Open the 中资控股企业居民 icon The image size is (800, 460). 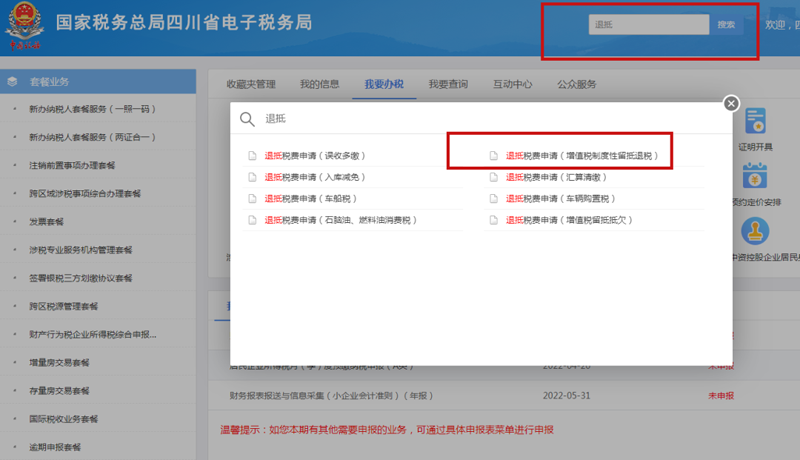[x=753, y=233]
